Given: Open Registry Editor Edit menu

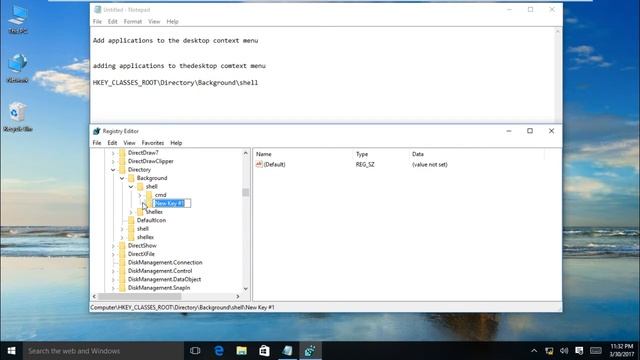Looking at the screenshot, I should (112, 143).
